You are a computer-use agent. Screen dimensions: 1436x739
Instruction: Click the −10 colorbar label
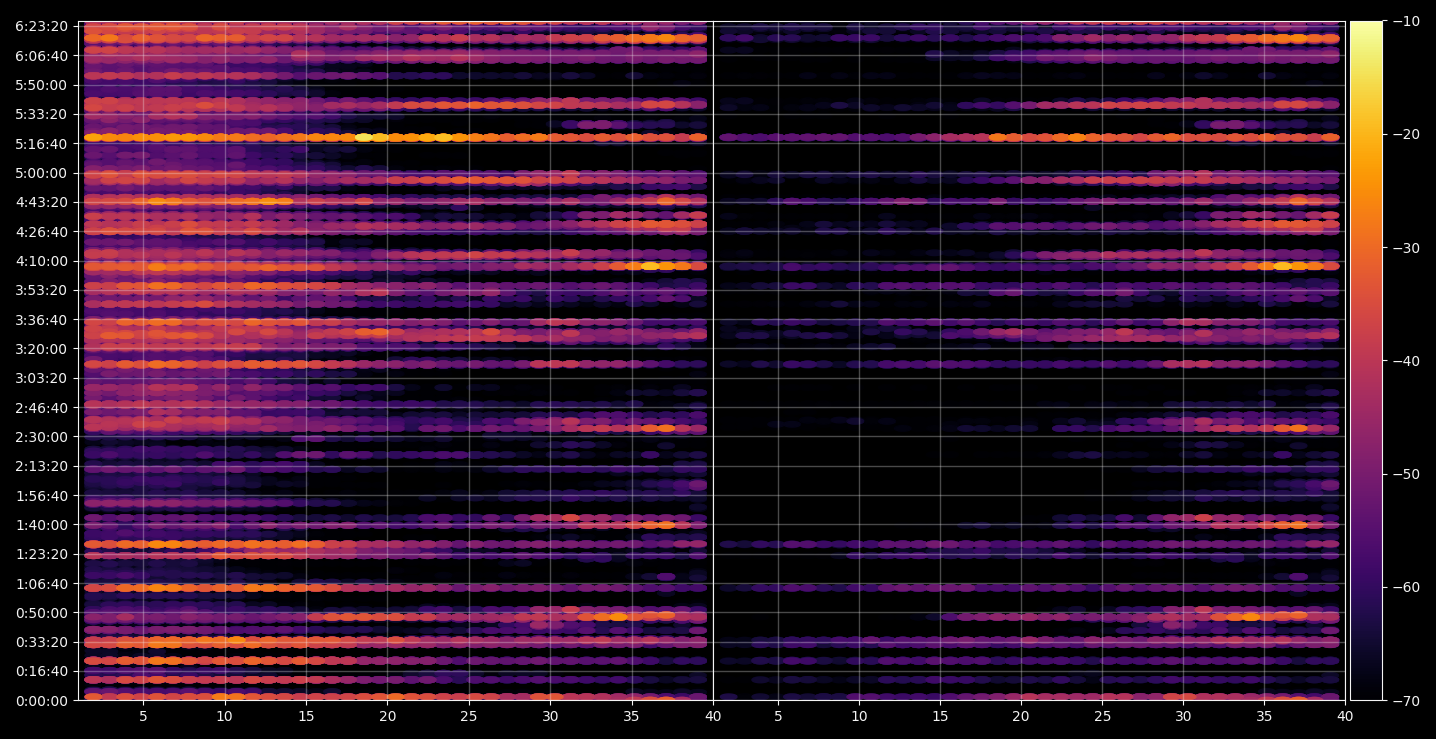[x=1406, y=21]
